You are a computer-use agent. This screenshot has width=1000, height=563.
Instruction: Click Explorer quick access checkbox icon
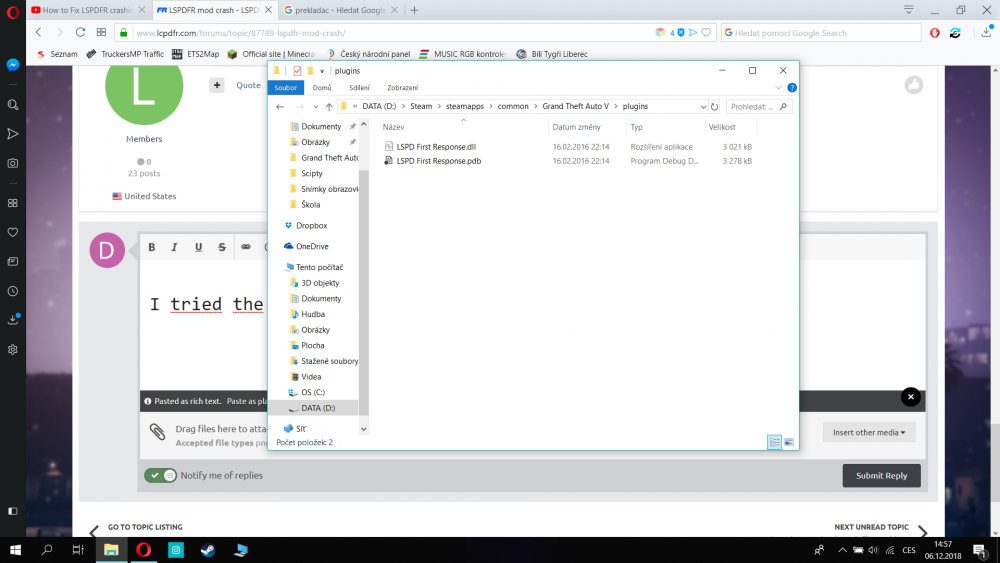point(297,71)
